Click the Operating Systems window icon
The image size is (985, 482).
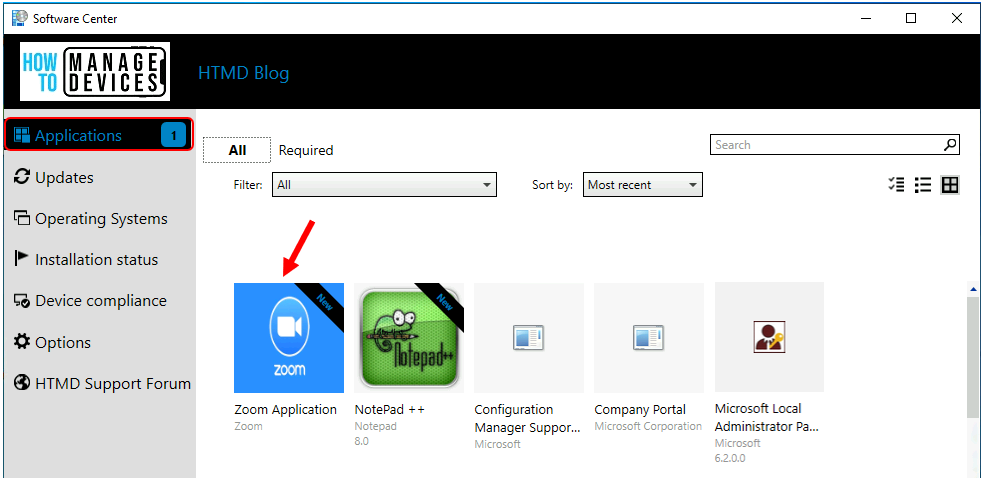click(x=22, y=218)
